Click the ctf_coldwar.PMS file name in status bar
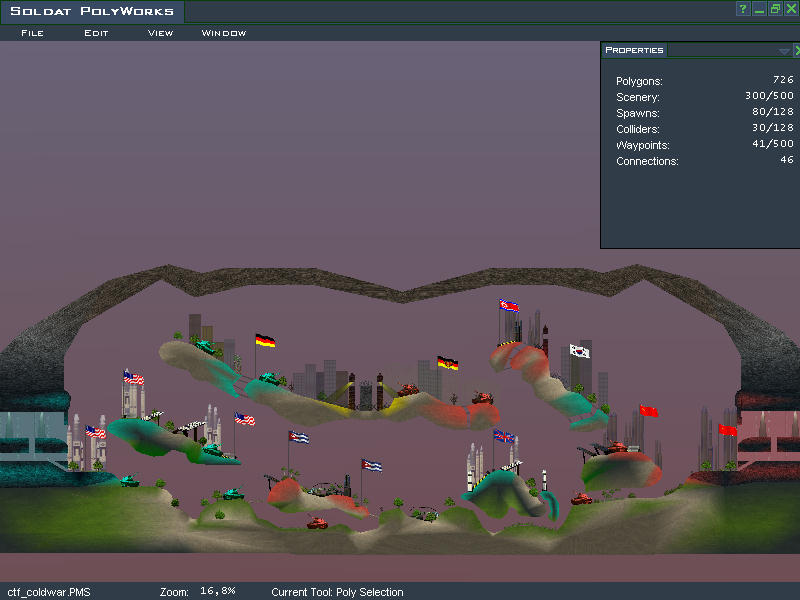 tap(49, 592)
